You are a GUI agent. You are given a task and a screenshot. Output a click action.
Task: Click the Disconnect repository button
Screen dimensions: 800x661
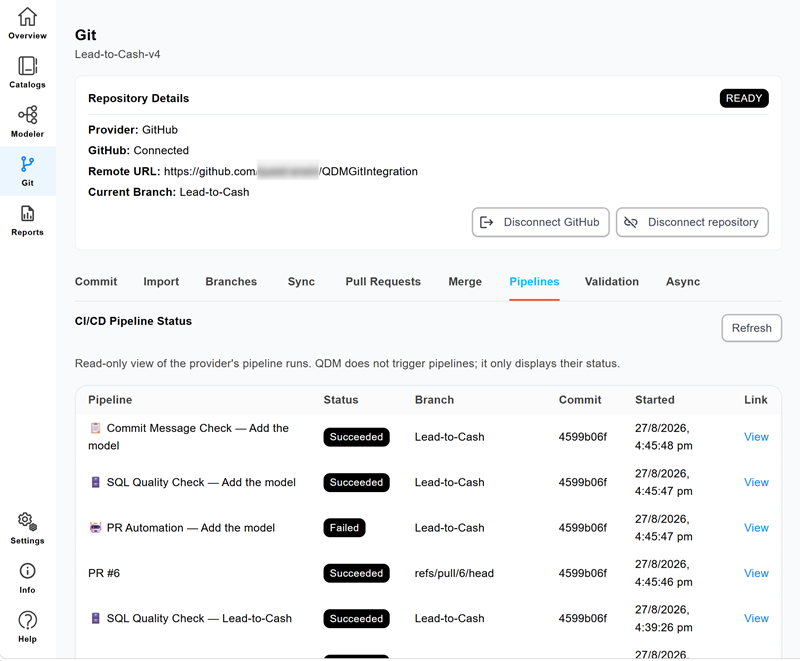tap(692, 222)
